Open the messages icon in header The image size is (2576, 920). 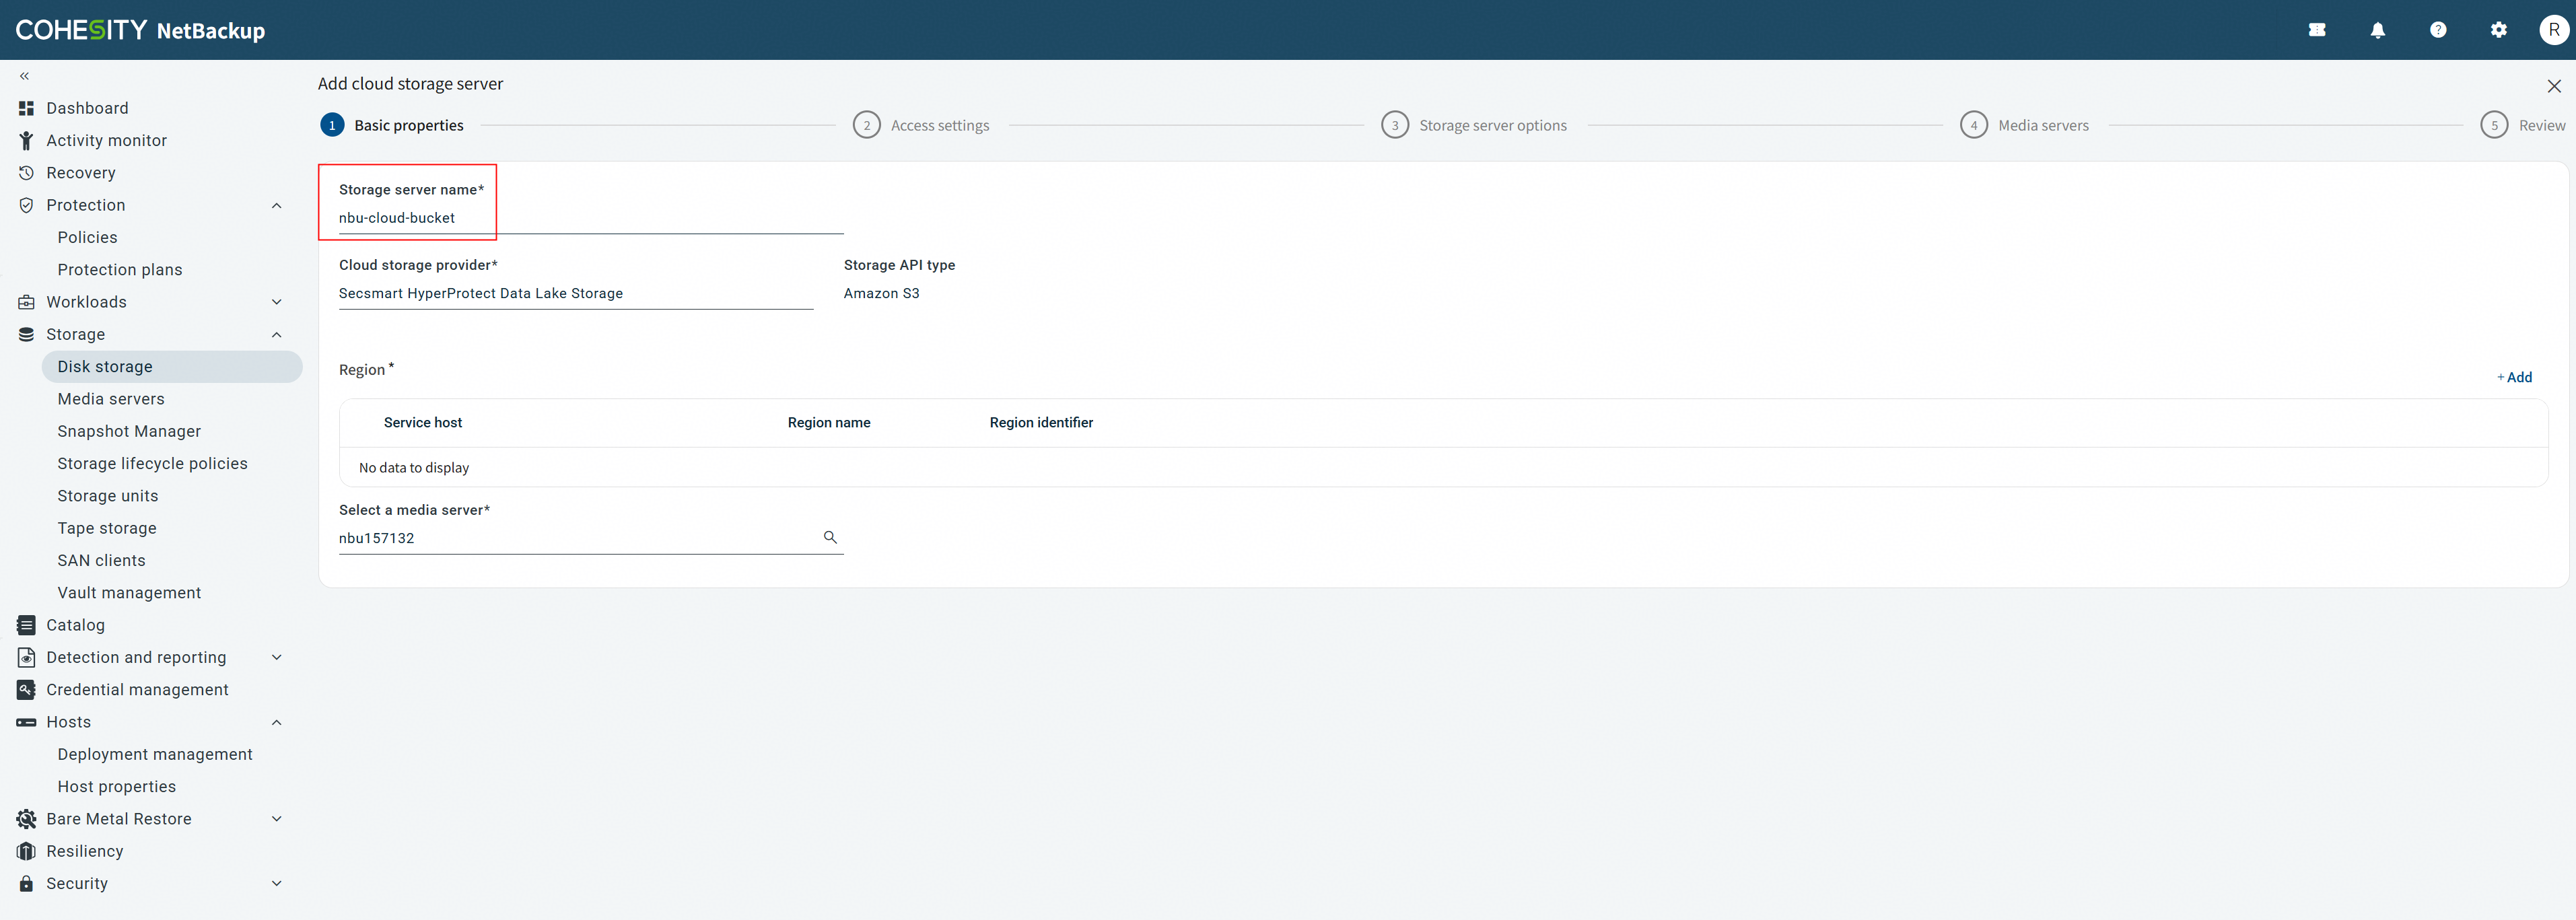coord(2317,30)
